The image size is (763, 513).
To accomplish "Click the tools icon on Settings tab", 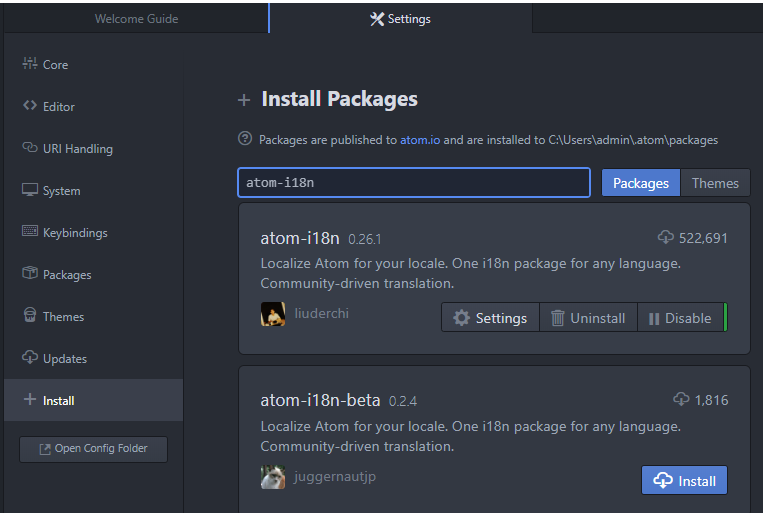I will [377, 19].
